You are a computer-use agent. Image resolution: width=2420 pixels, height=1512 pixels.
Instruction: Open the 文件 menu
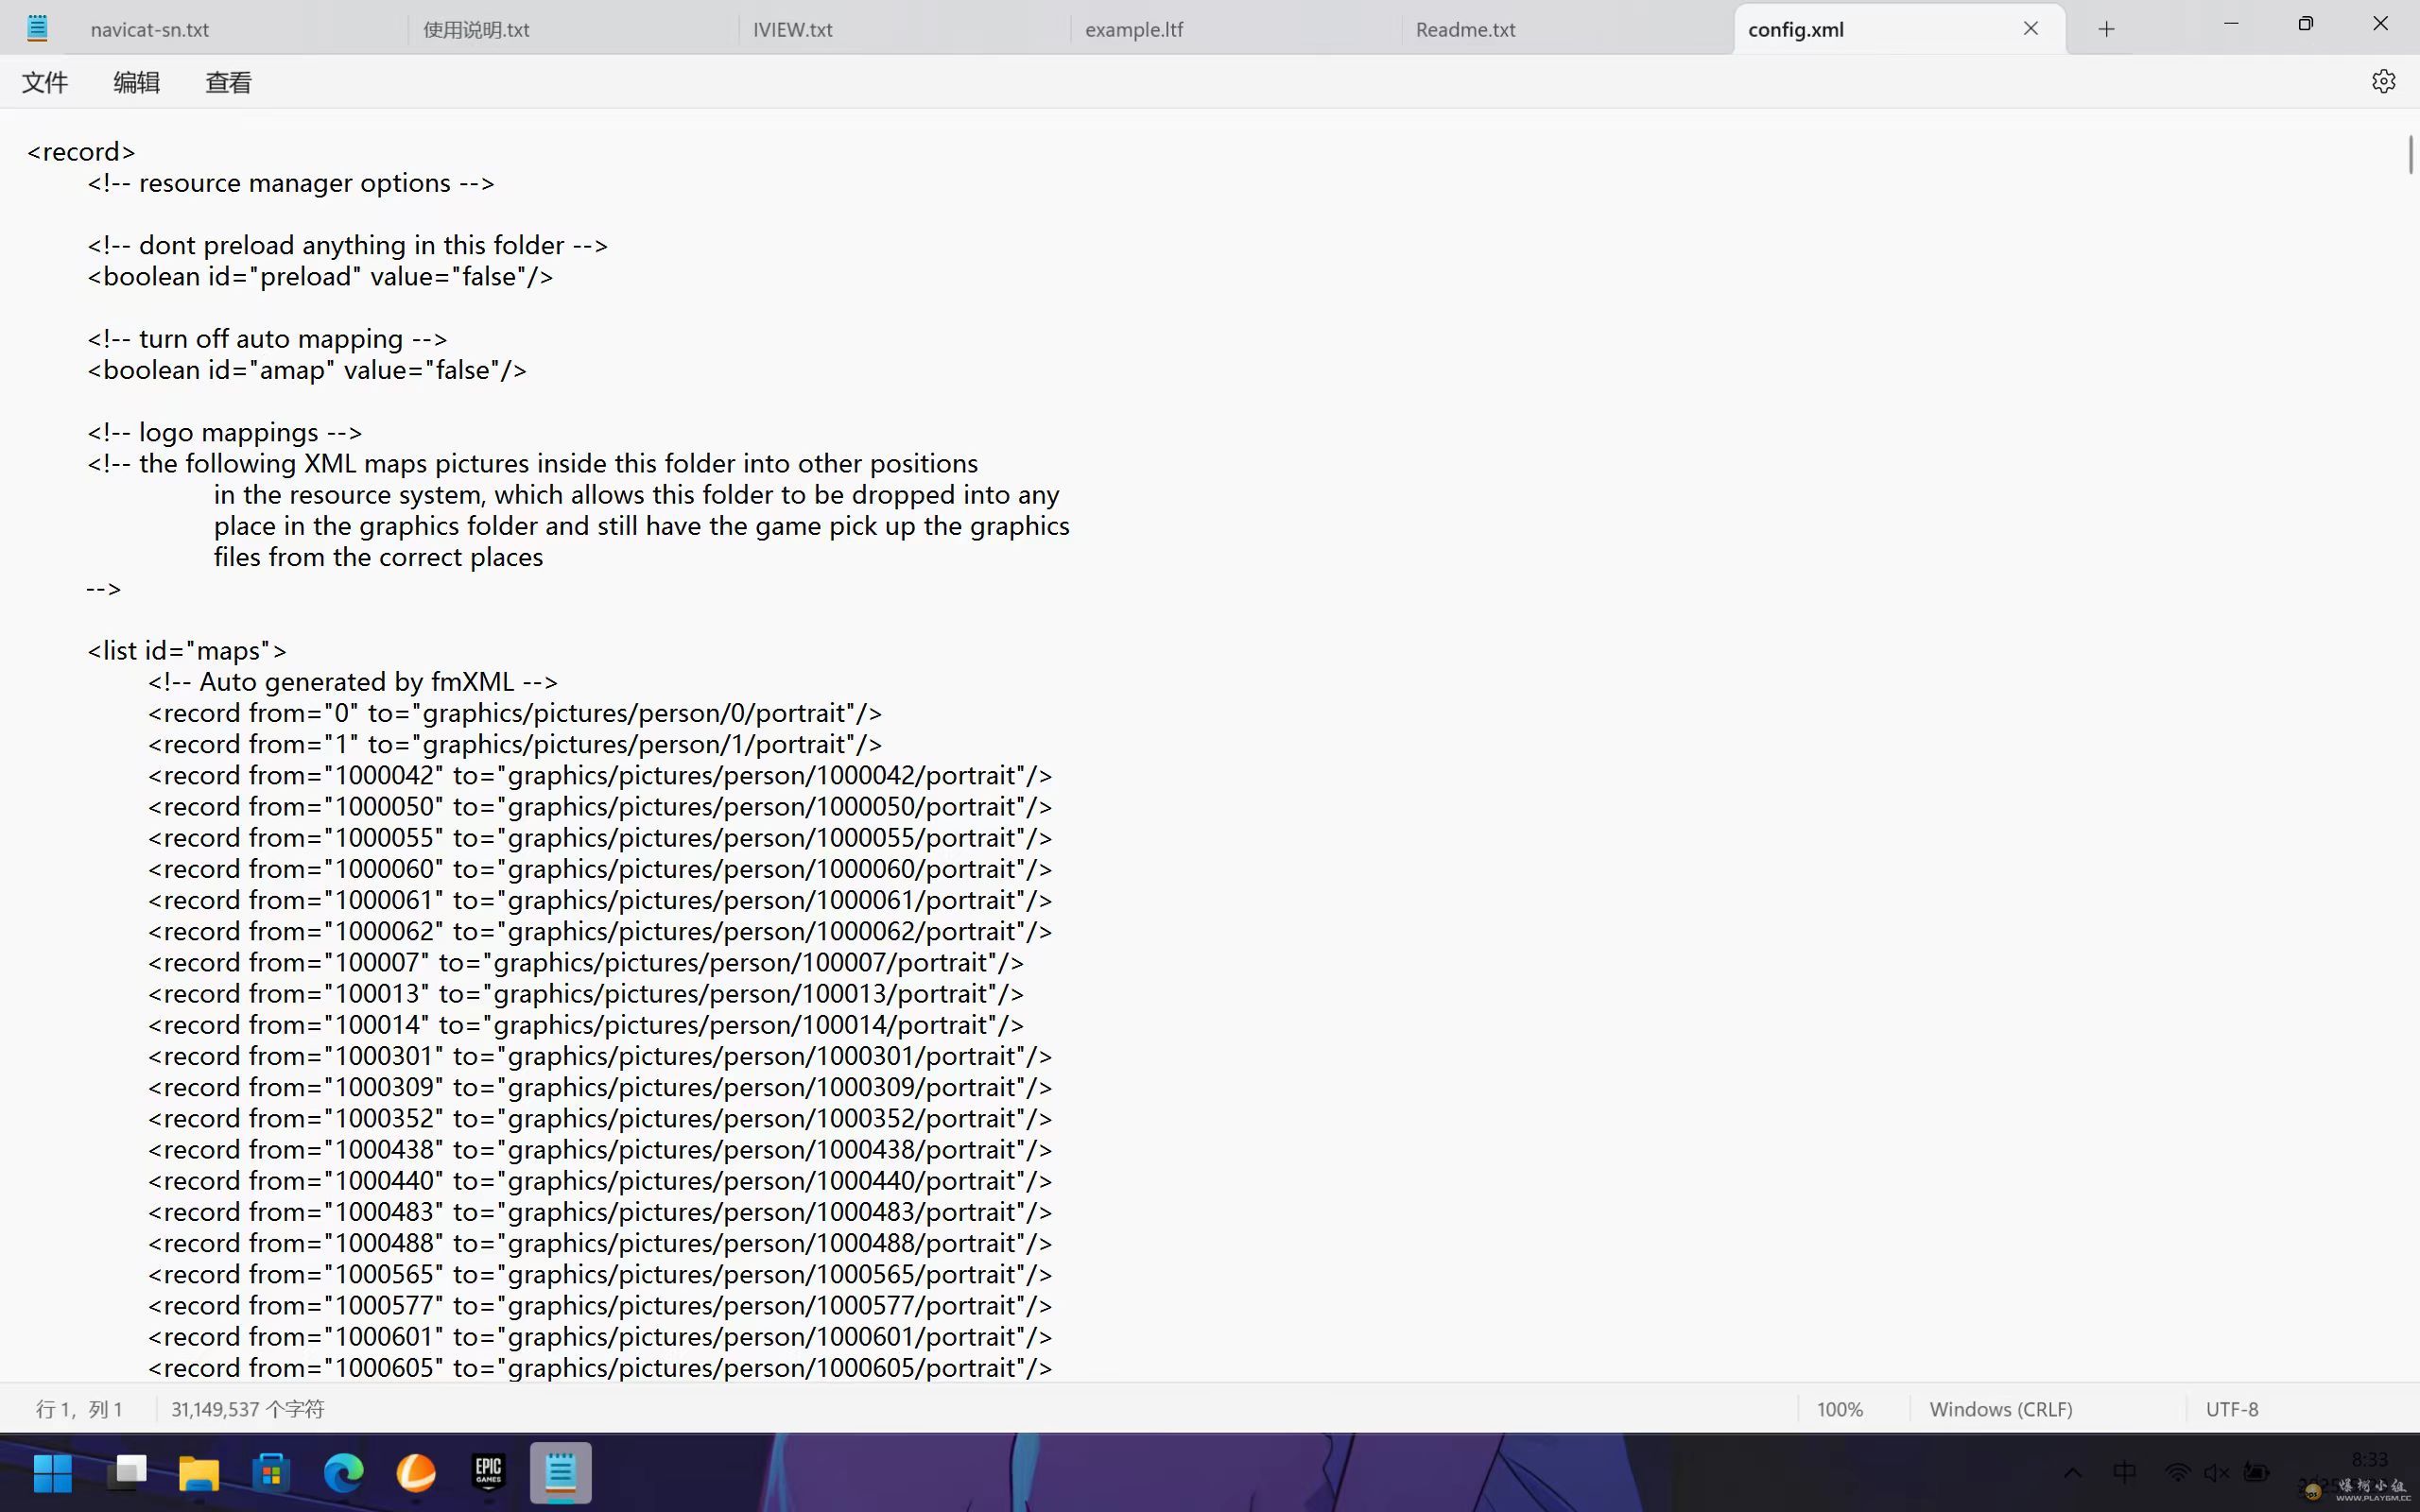45,82
